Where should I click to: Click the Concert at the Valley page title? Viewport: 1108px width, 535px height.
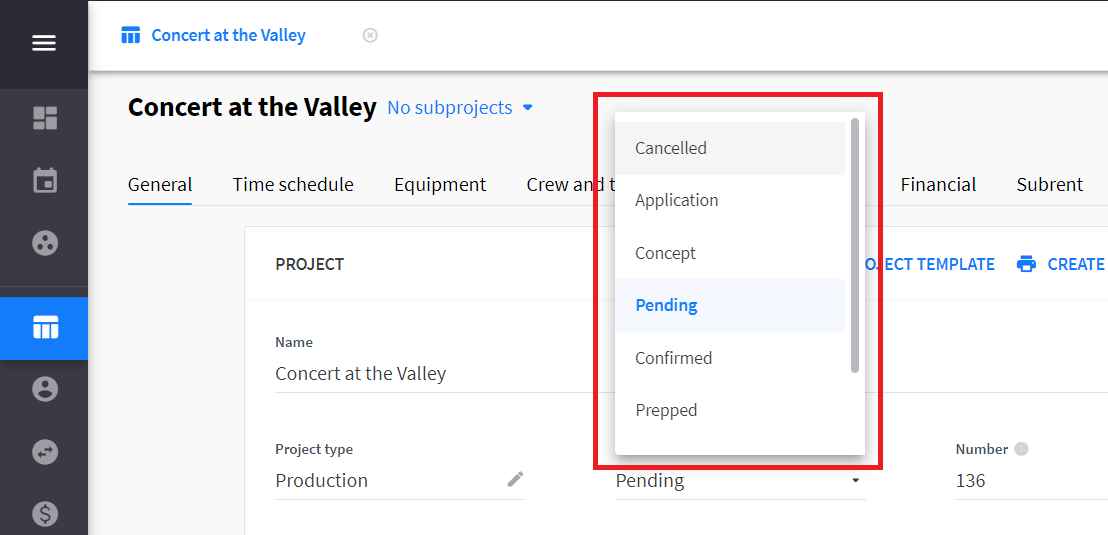point(252,107)
